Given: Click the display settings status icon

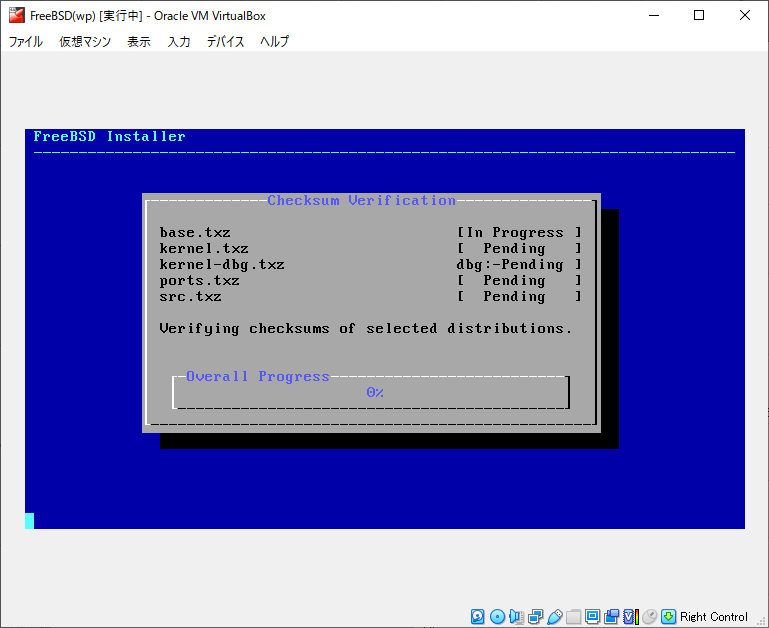Looking at the screenshot, I should pyautogui.click(x=592, y=616).
